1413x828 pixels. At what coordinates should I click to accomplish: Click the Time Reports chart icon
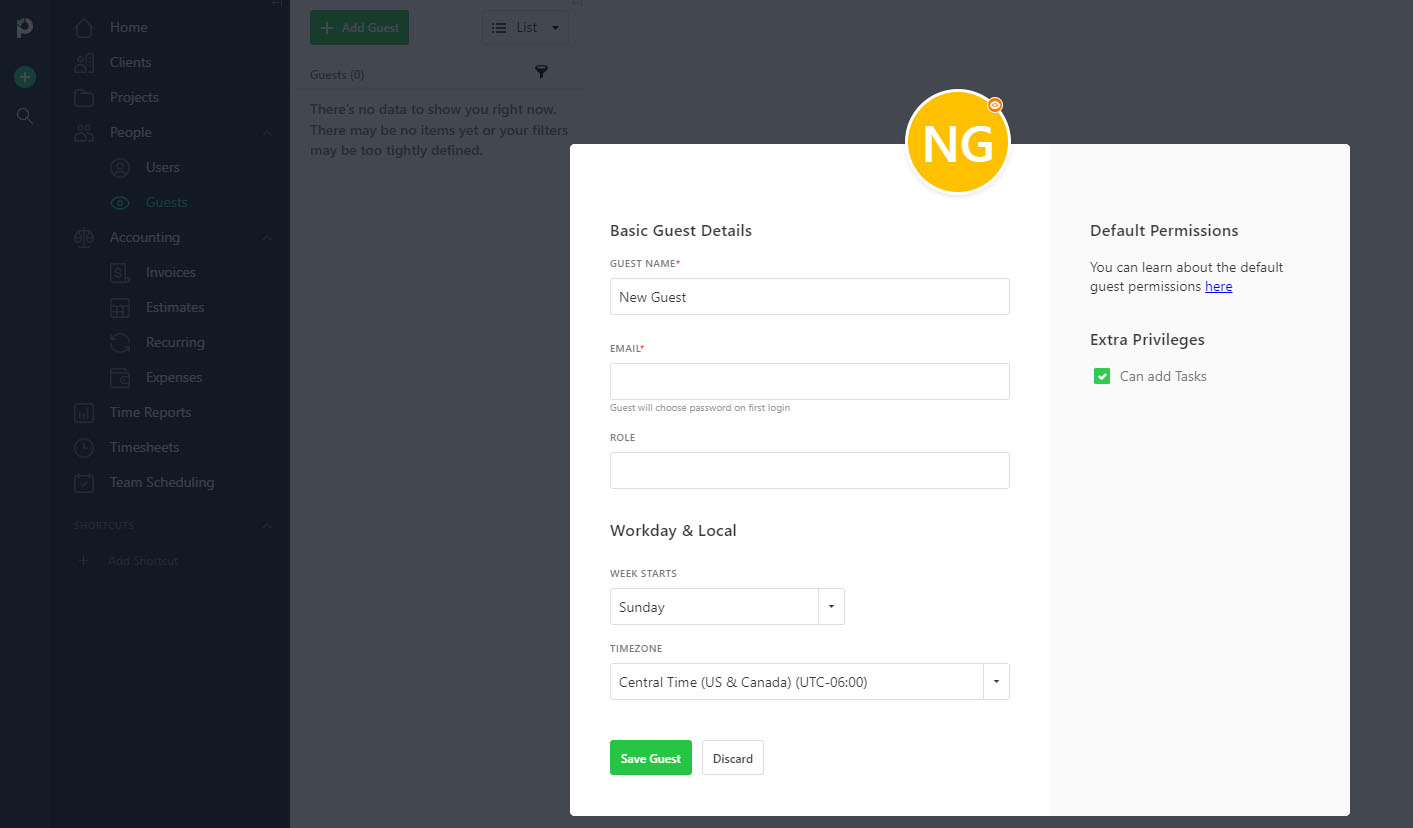[84, 412]
